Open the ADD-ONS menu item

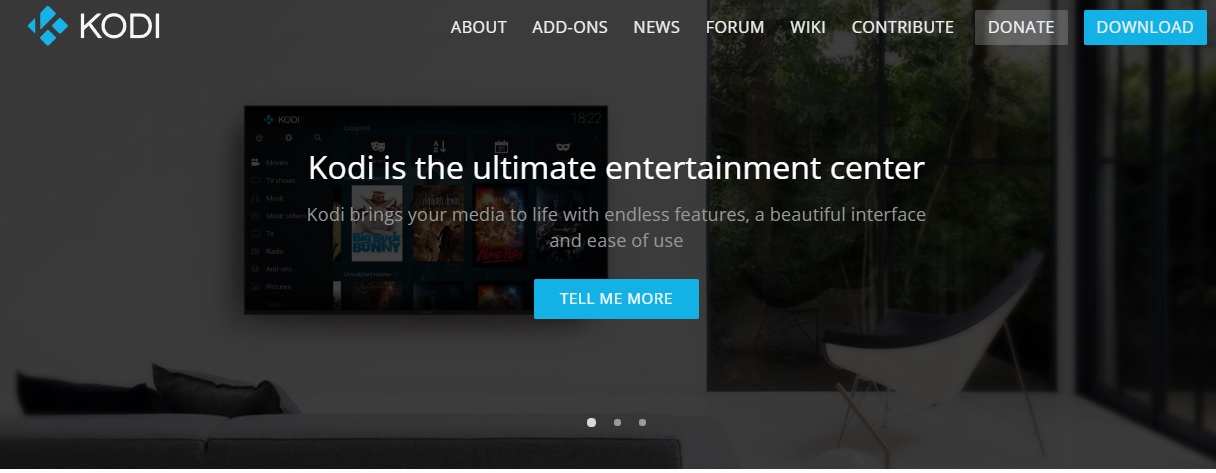570,27
